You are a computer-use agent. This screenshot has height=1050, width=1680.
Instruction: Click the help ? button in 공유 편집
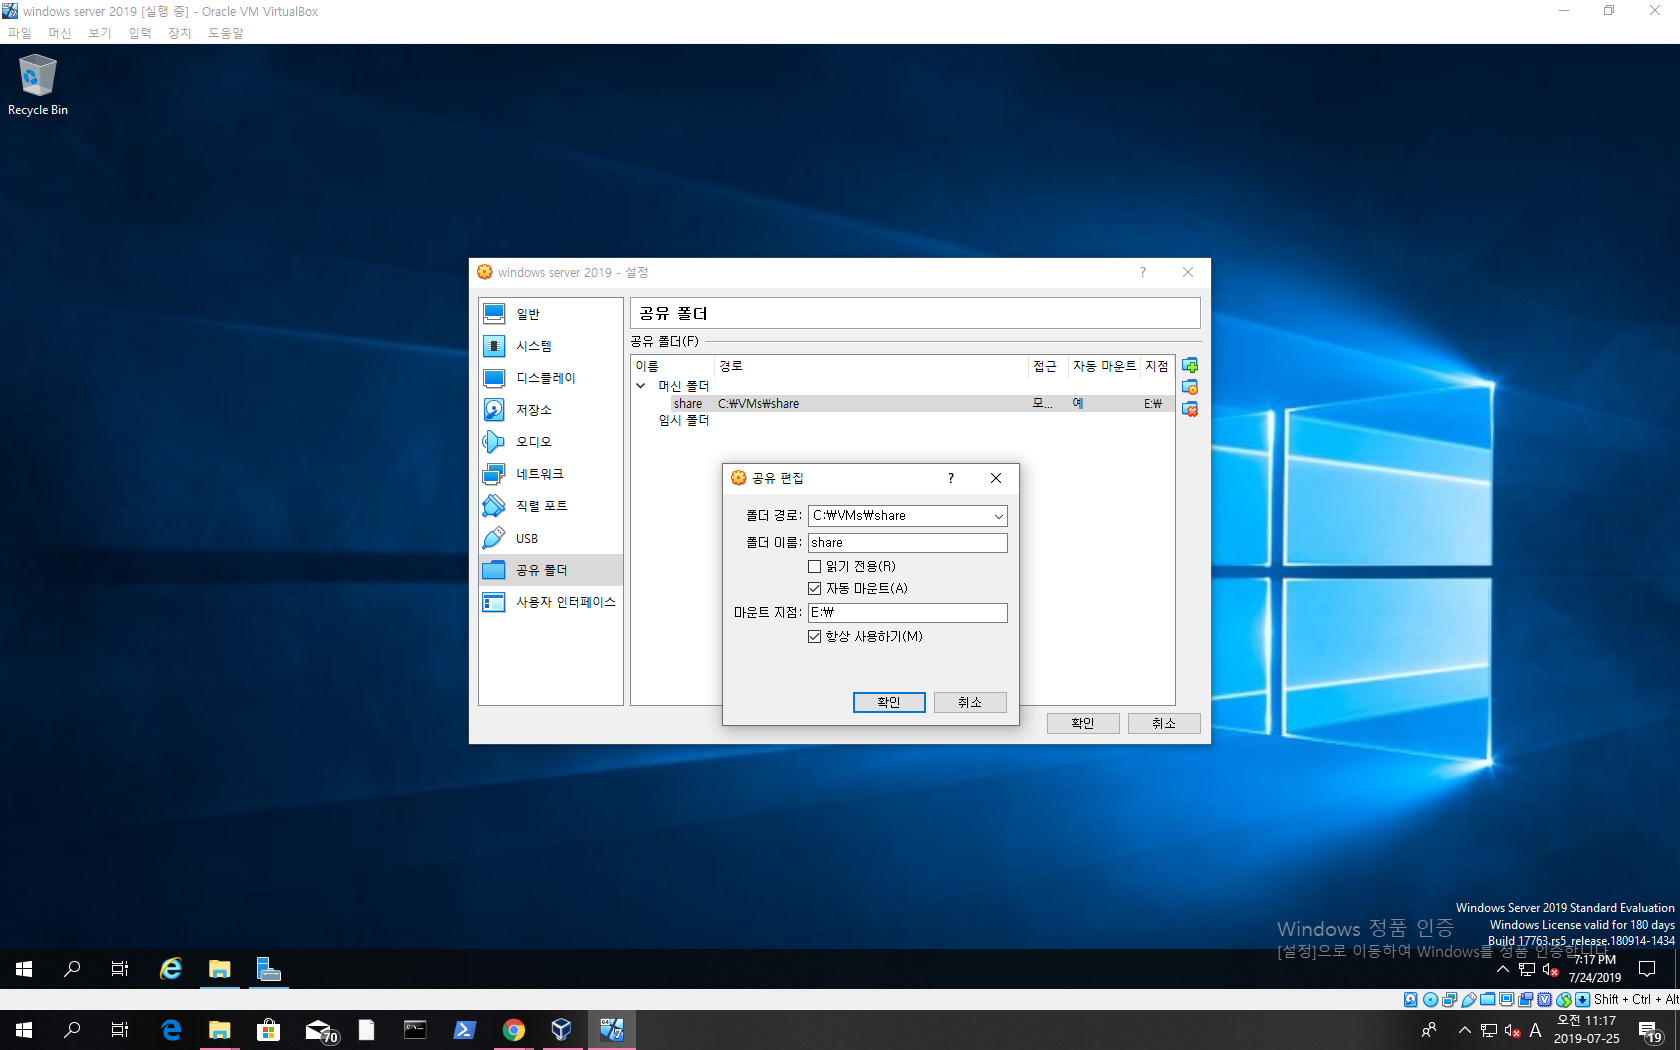(x=951, y=479)
